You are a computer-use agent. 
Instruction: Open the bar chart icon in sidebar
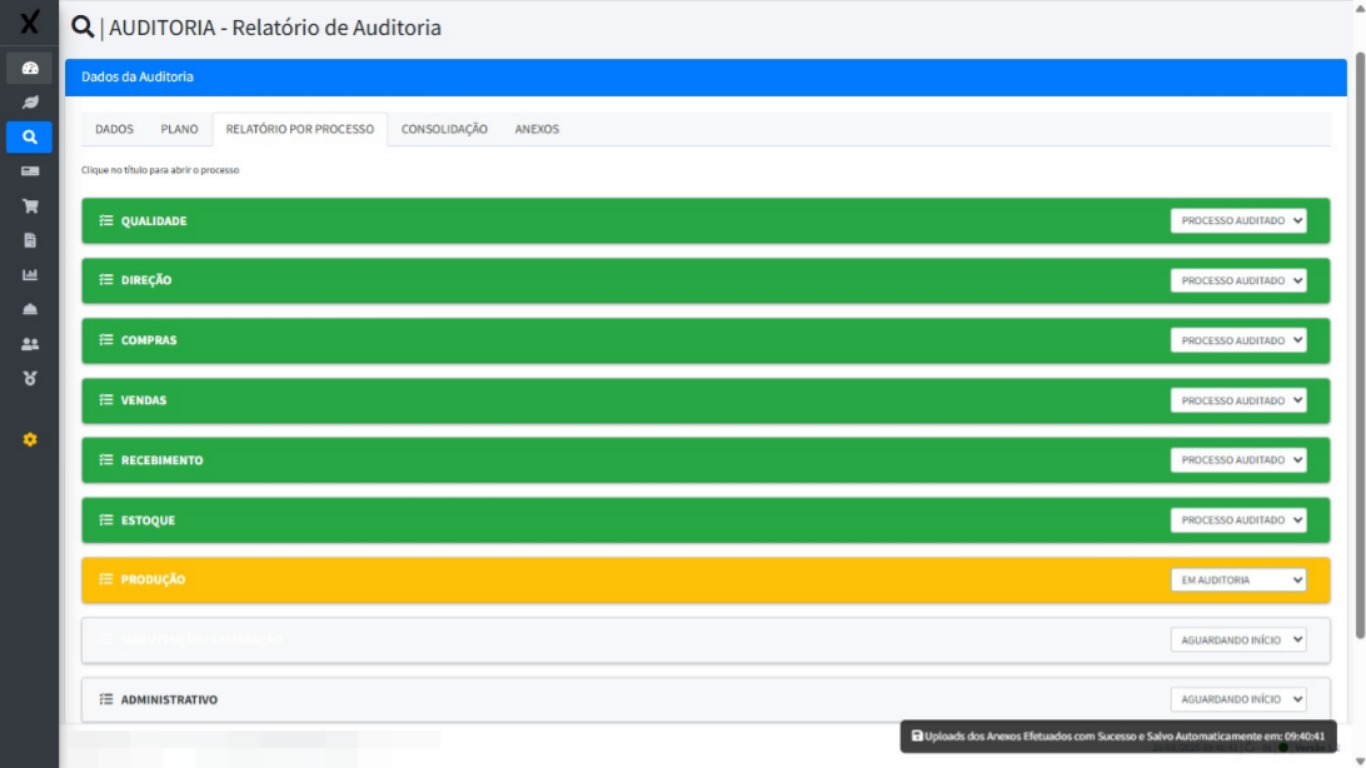29,275
